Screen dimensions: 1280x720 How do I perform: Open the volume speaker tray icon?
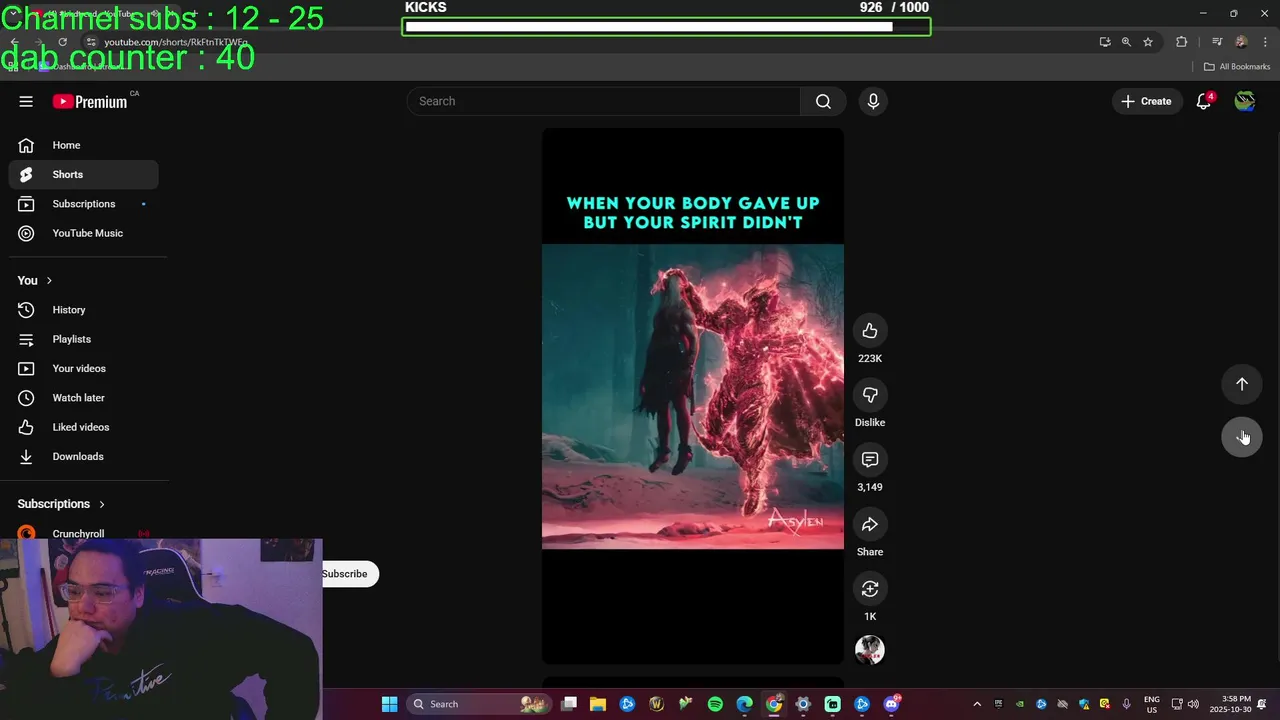click(x=1193, y=704)
